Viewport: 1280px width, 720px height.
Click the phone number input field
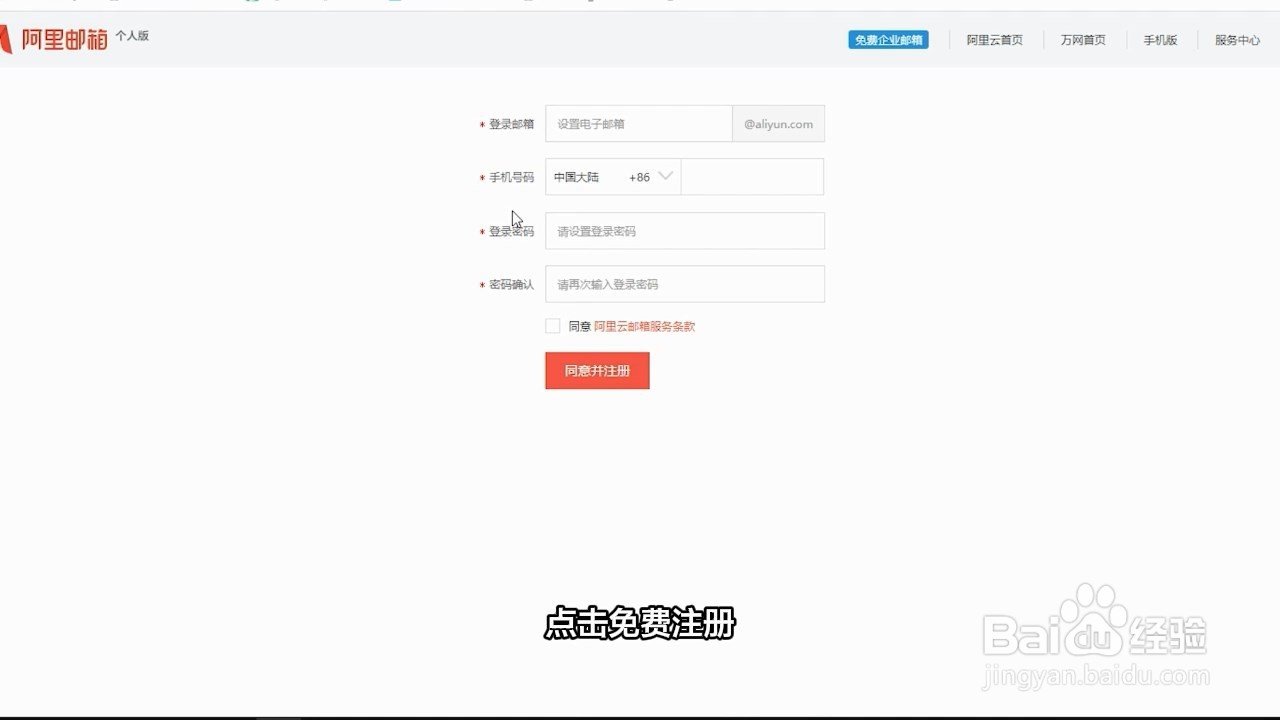point(752,177)
